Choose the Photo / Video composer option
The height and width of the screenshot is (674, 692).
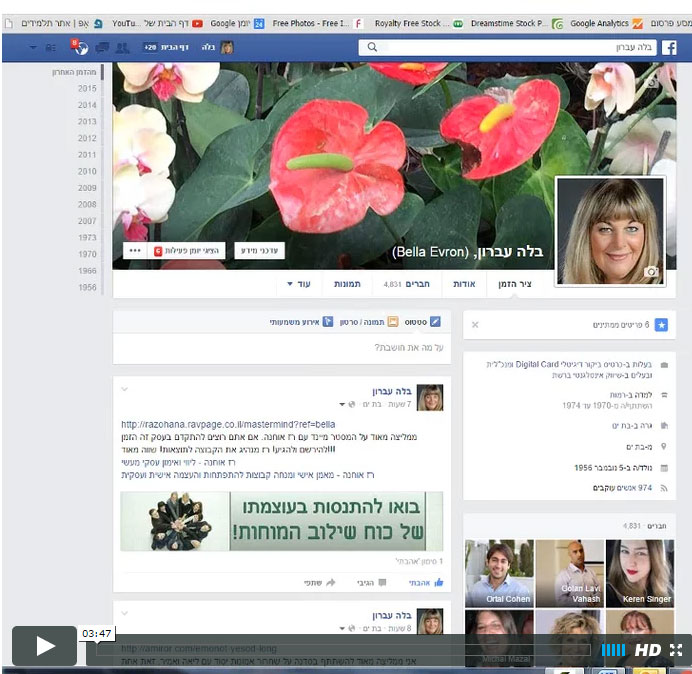tap(369, 322)
